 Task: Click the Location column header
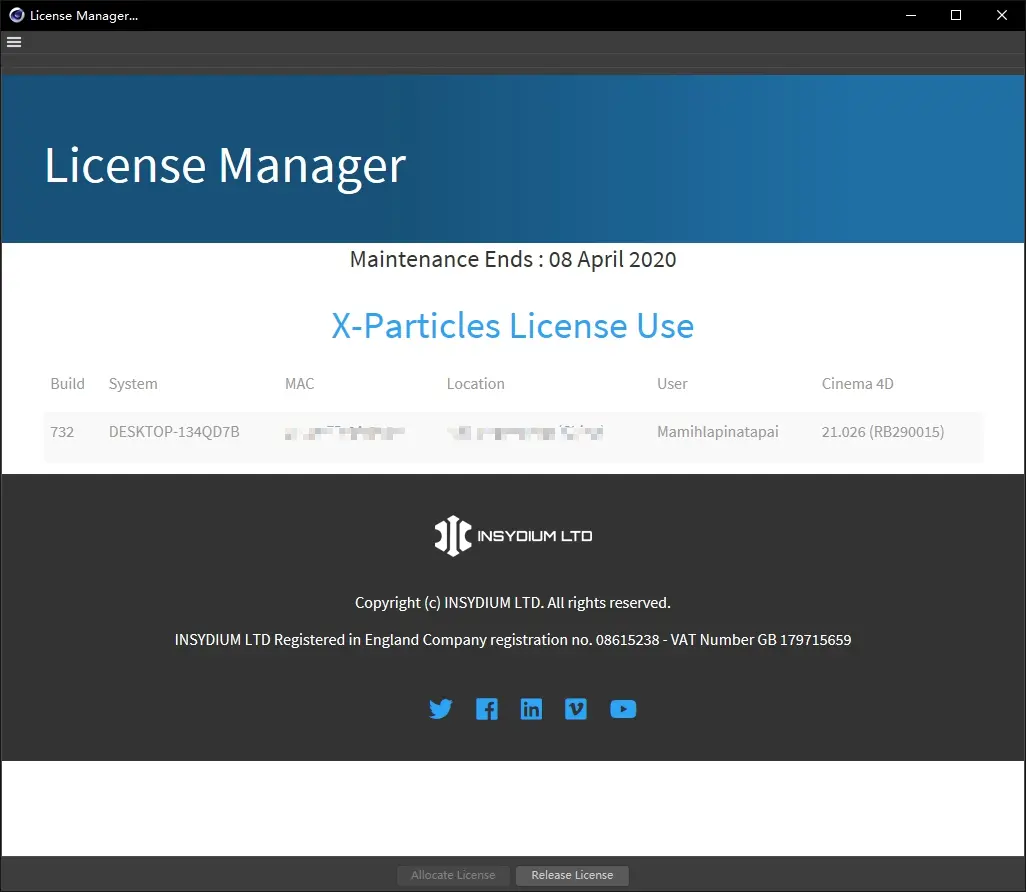pyautogui.click(x=475, y=384)
